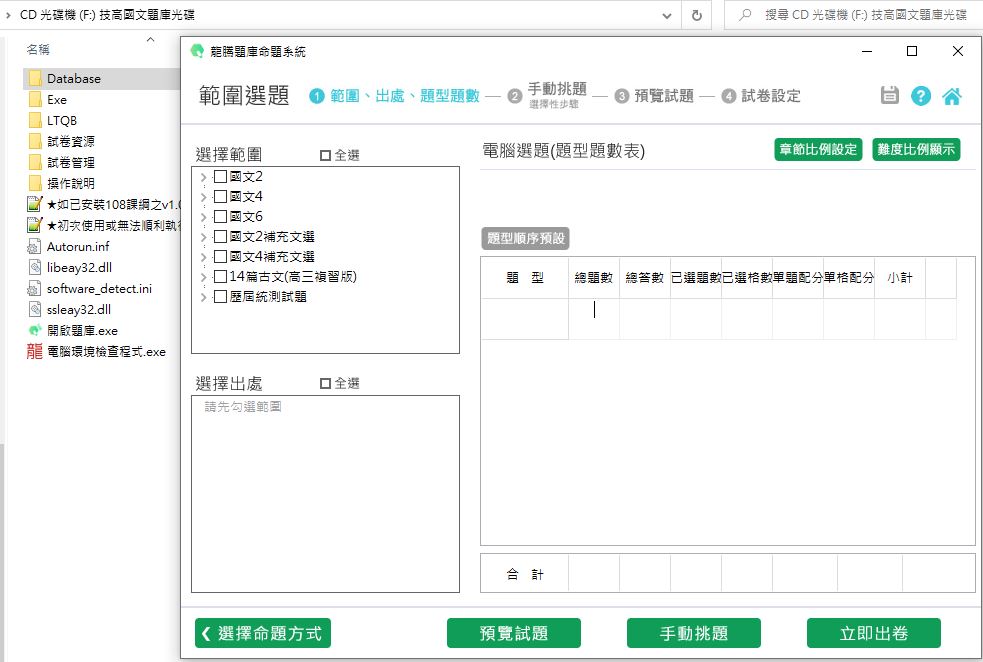Expand 14篇古文(高三複習版) node
This screenshot has height=662, width=983.
(204, 277)
